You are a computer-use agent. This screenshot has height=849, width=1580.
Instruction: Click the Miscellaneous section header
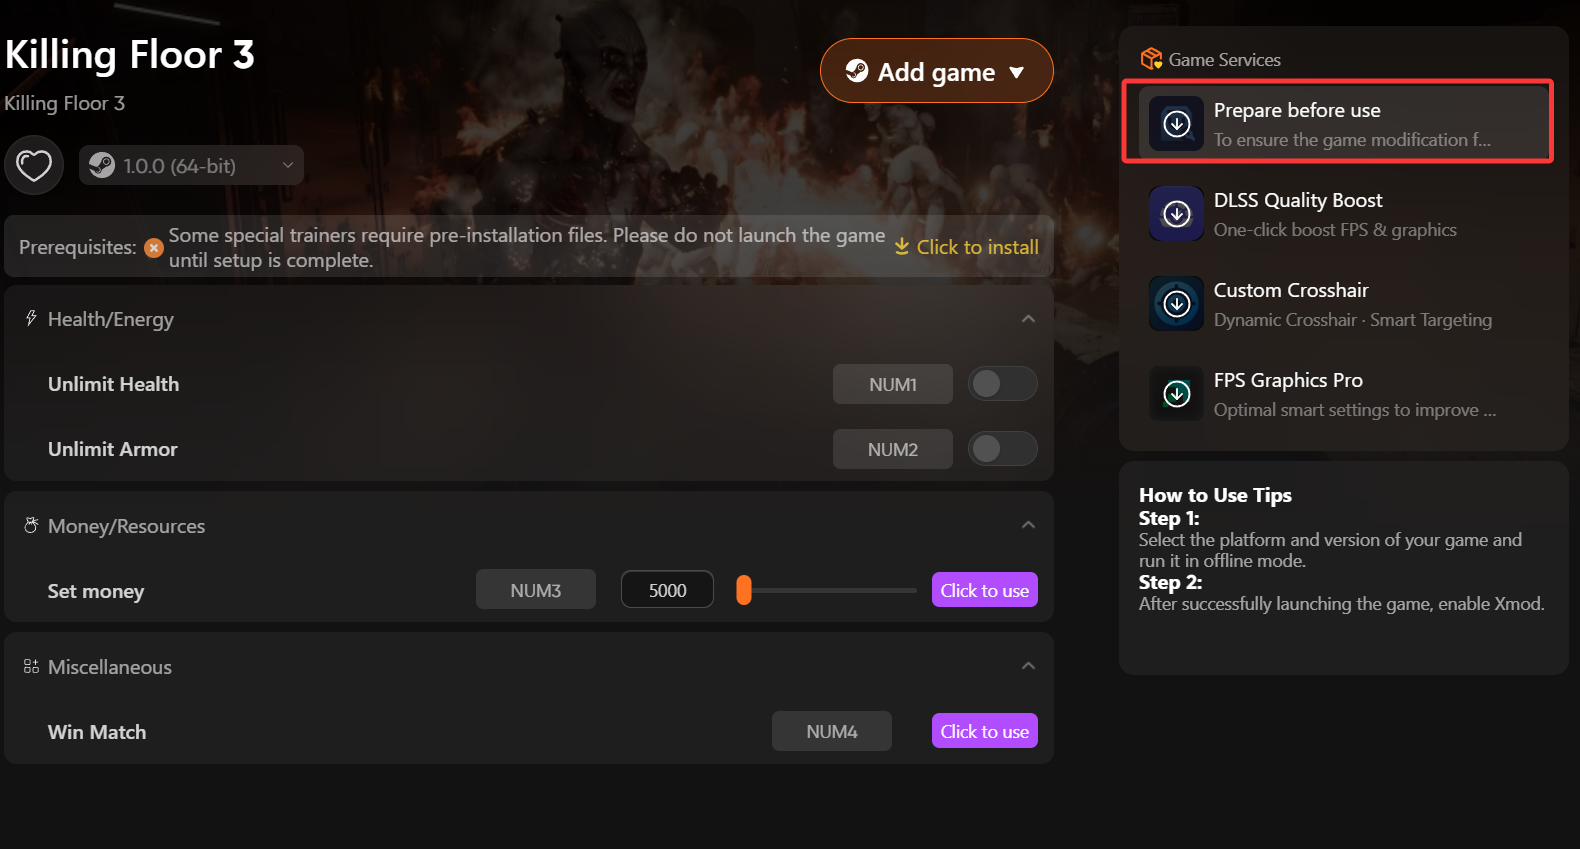click(x=529, y=666)
